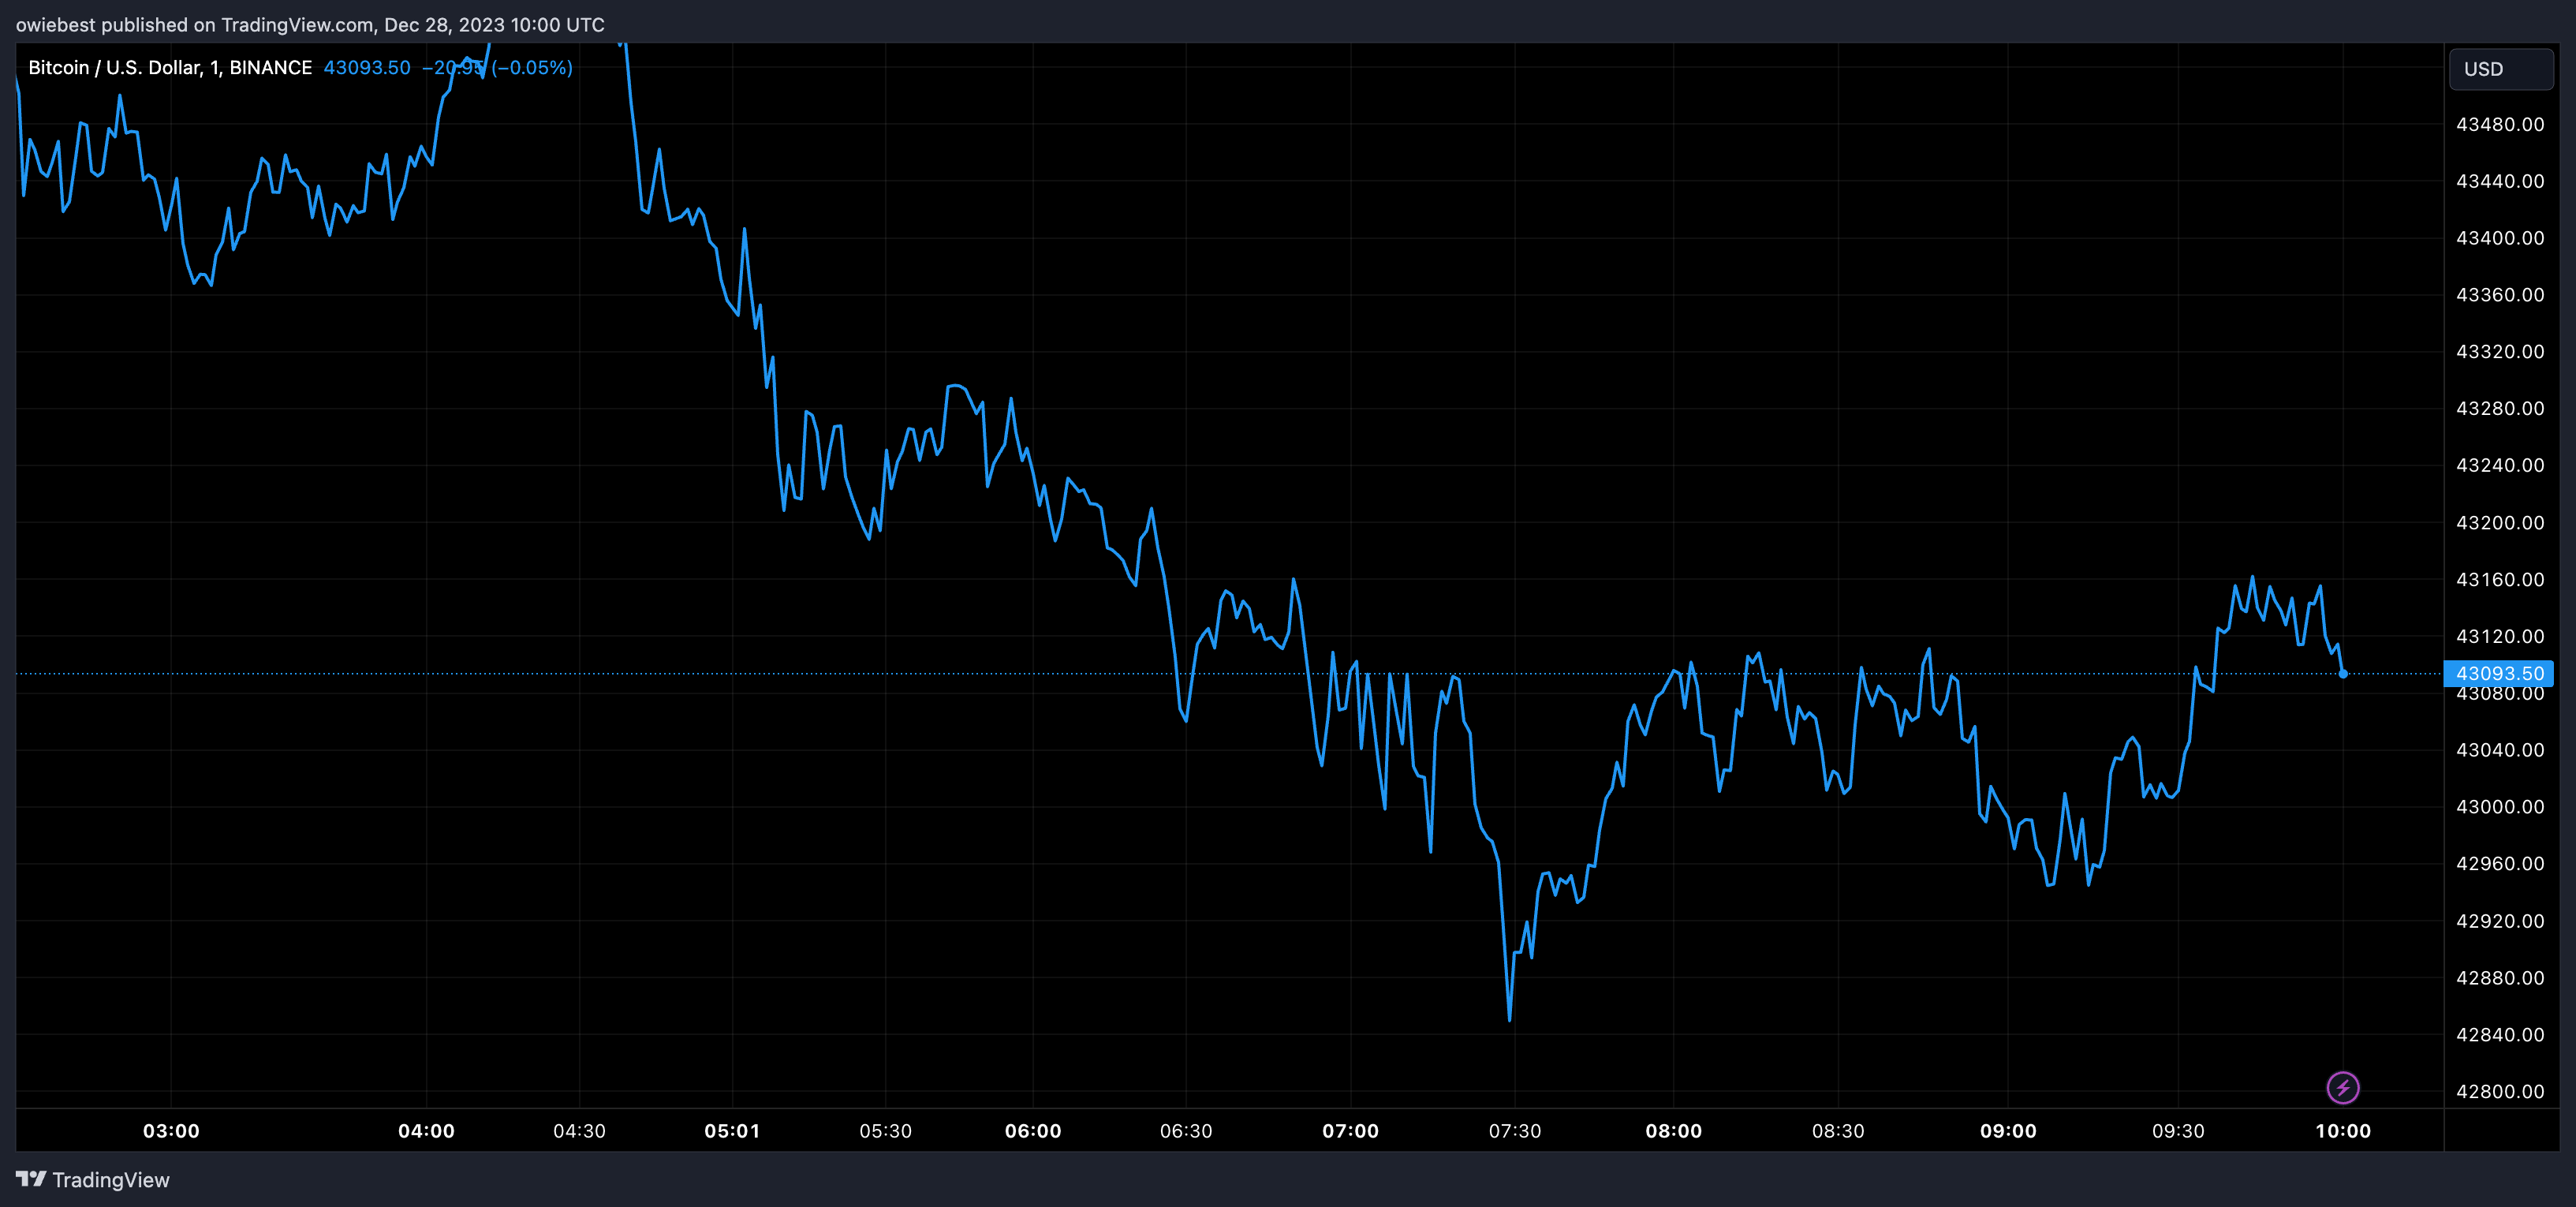Click the 06:00 time axis label
Viewport: 2576px width, 1207px height.
tap(1033, 1131)
